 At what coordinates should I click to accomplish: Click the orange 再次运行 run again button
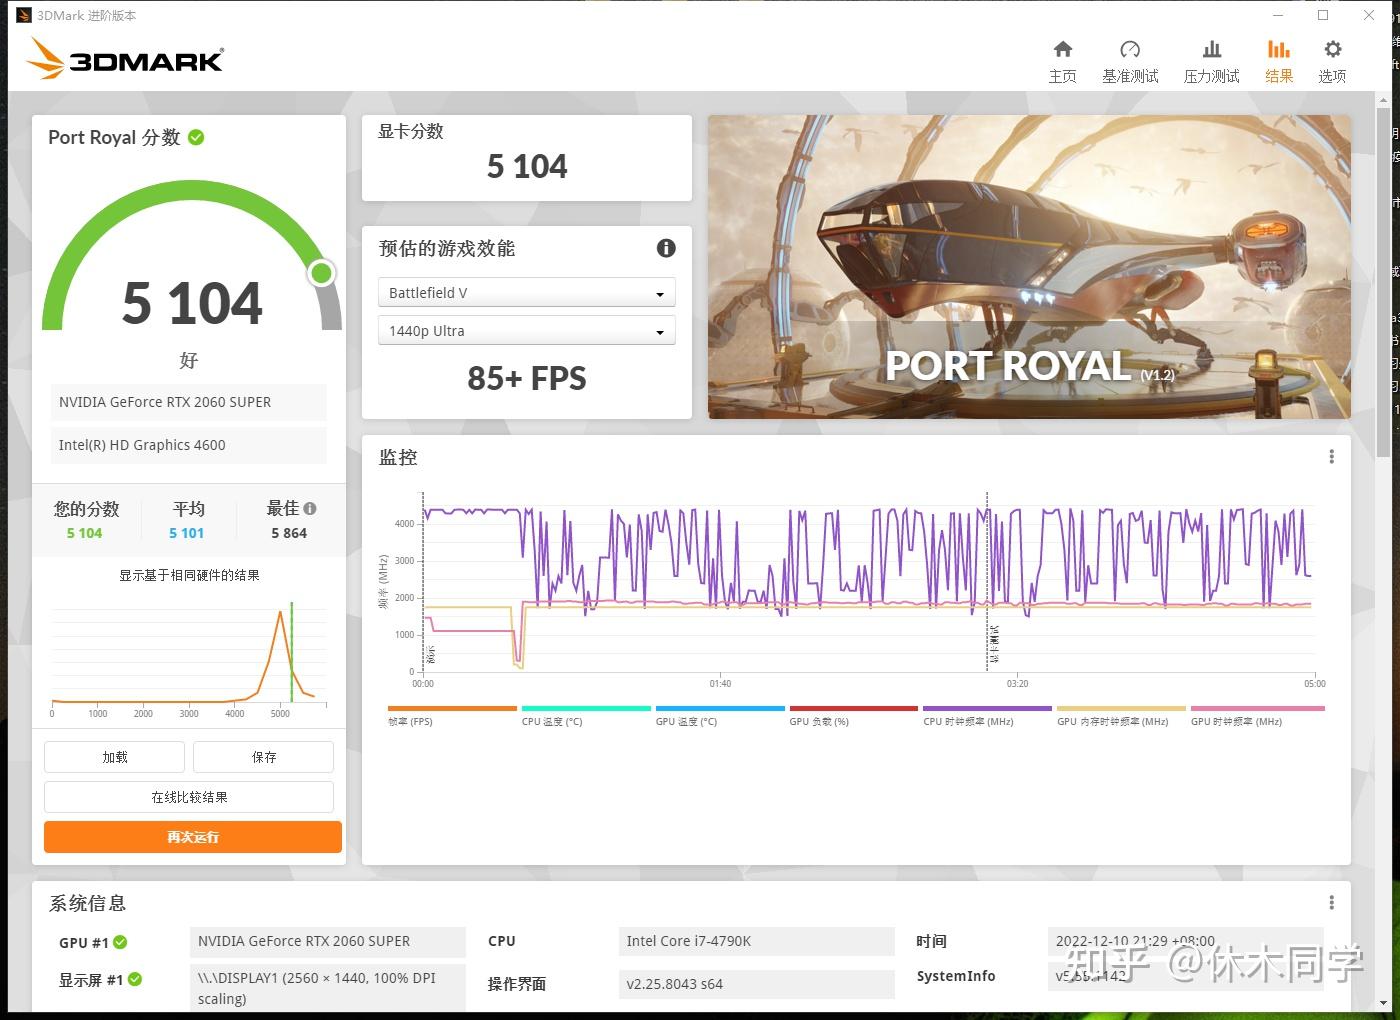click(193, 837)
